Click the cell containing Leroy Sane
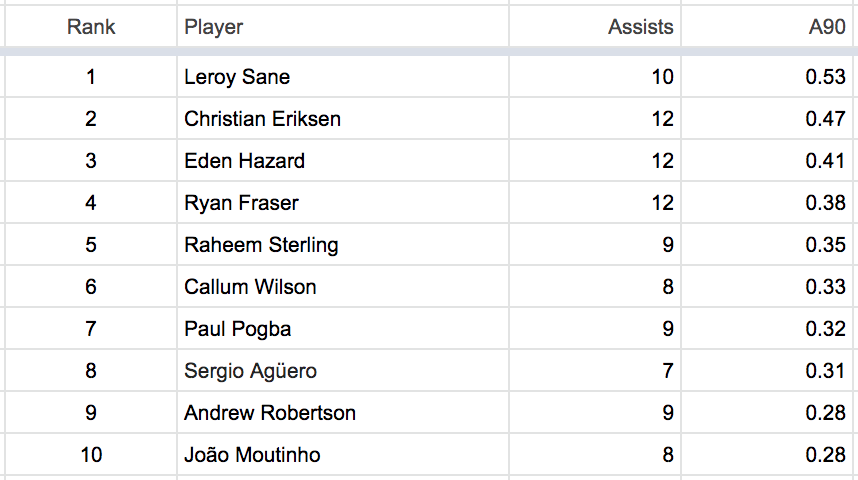The height and width of the screenshot is (480, 858). (x=237, y=77)
